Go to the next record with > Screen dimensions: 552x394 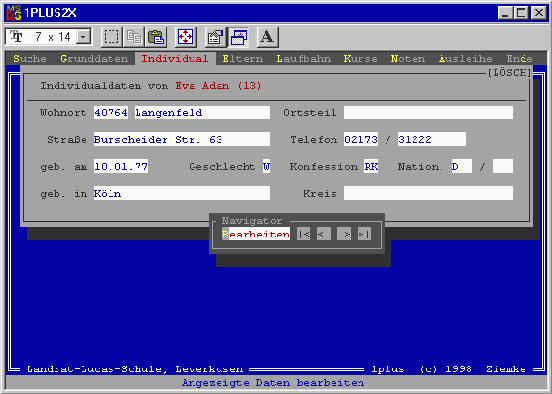(344, 234)
